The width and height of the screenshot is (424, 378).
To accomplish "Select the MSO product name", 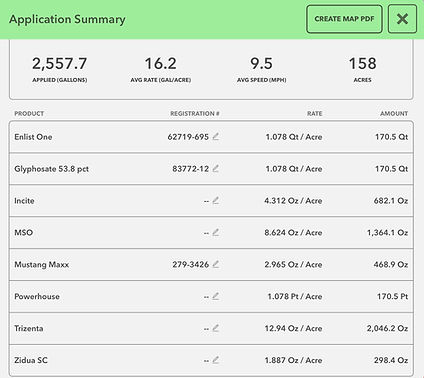I will [x=23, y=232].
